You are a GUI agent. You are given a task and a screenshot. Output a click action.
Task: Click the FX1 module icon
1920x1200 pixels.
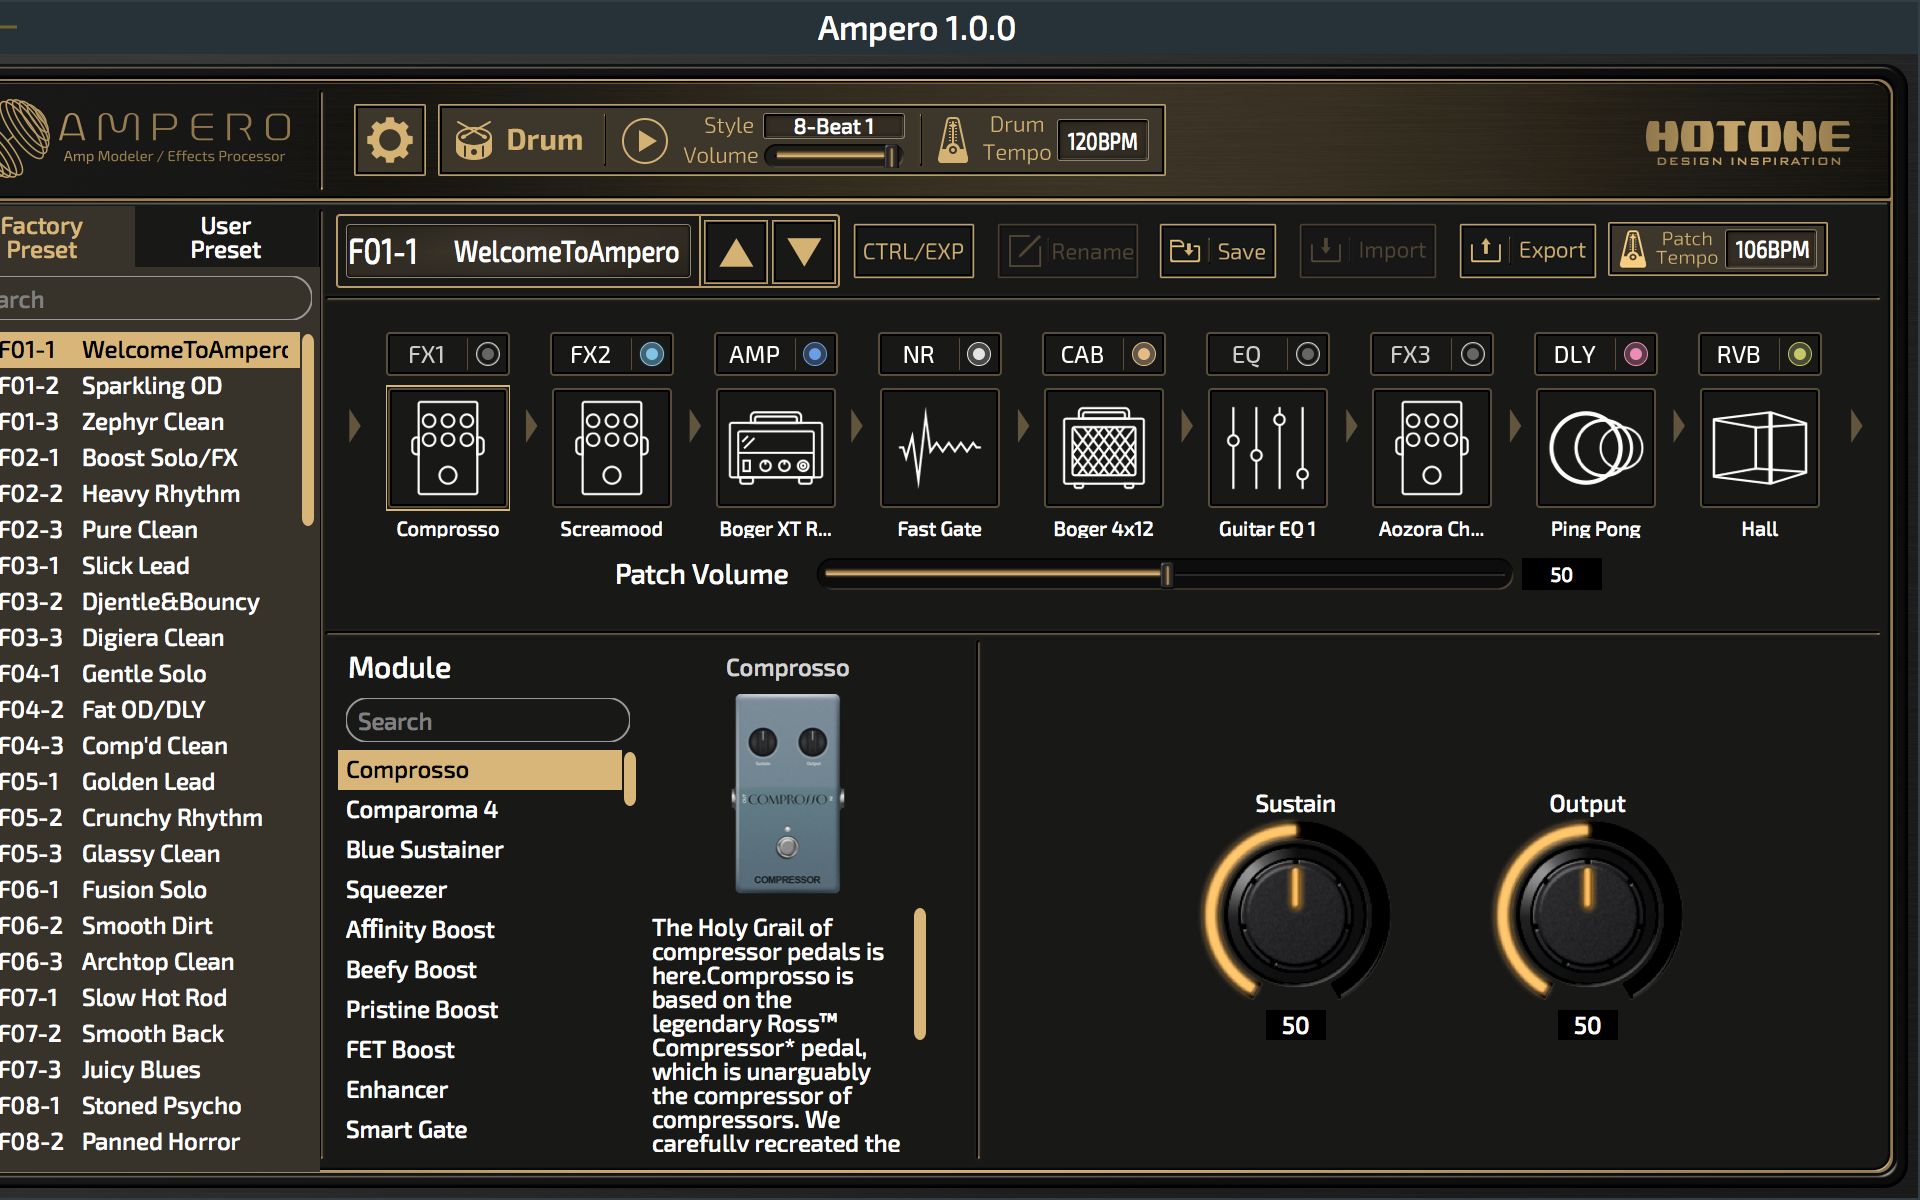[444, 447]
